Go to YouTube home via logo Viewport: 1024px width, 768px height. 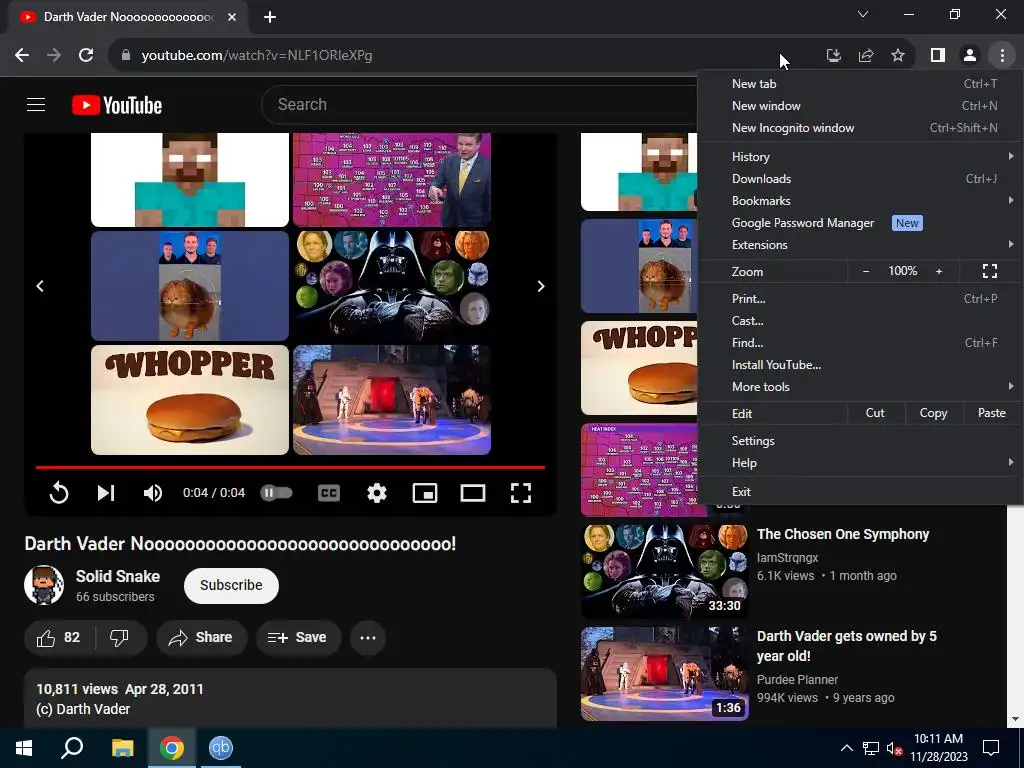(x=117, y=105)
